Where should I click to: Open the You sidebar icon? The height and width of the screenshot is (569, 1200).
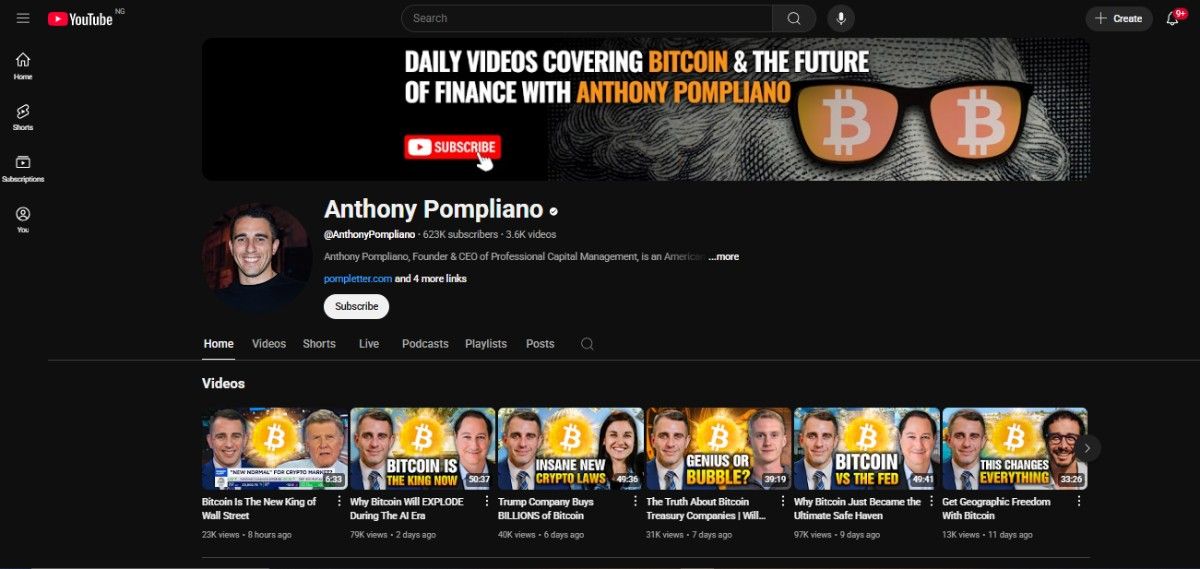point(23,219)
